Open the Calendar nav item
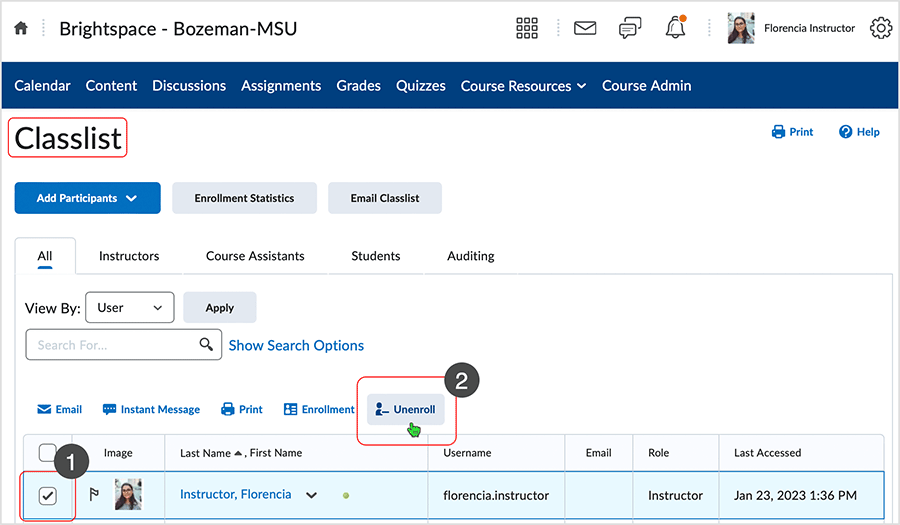 point(42,86)
